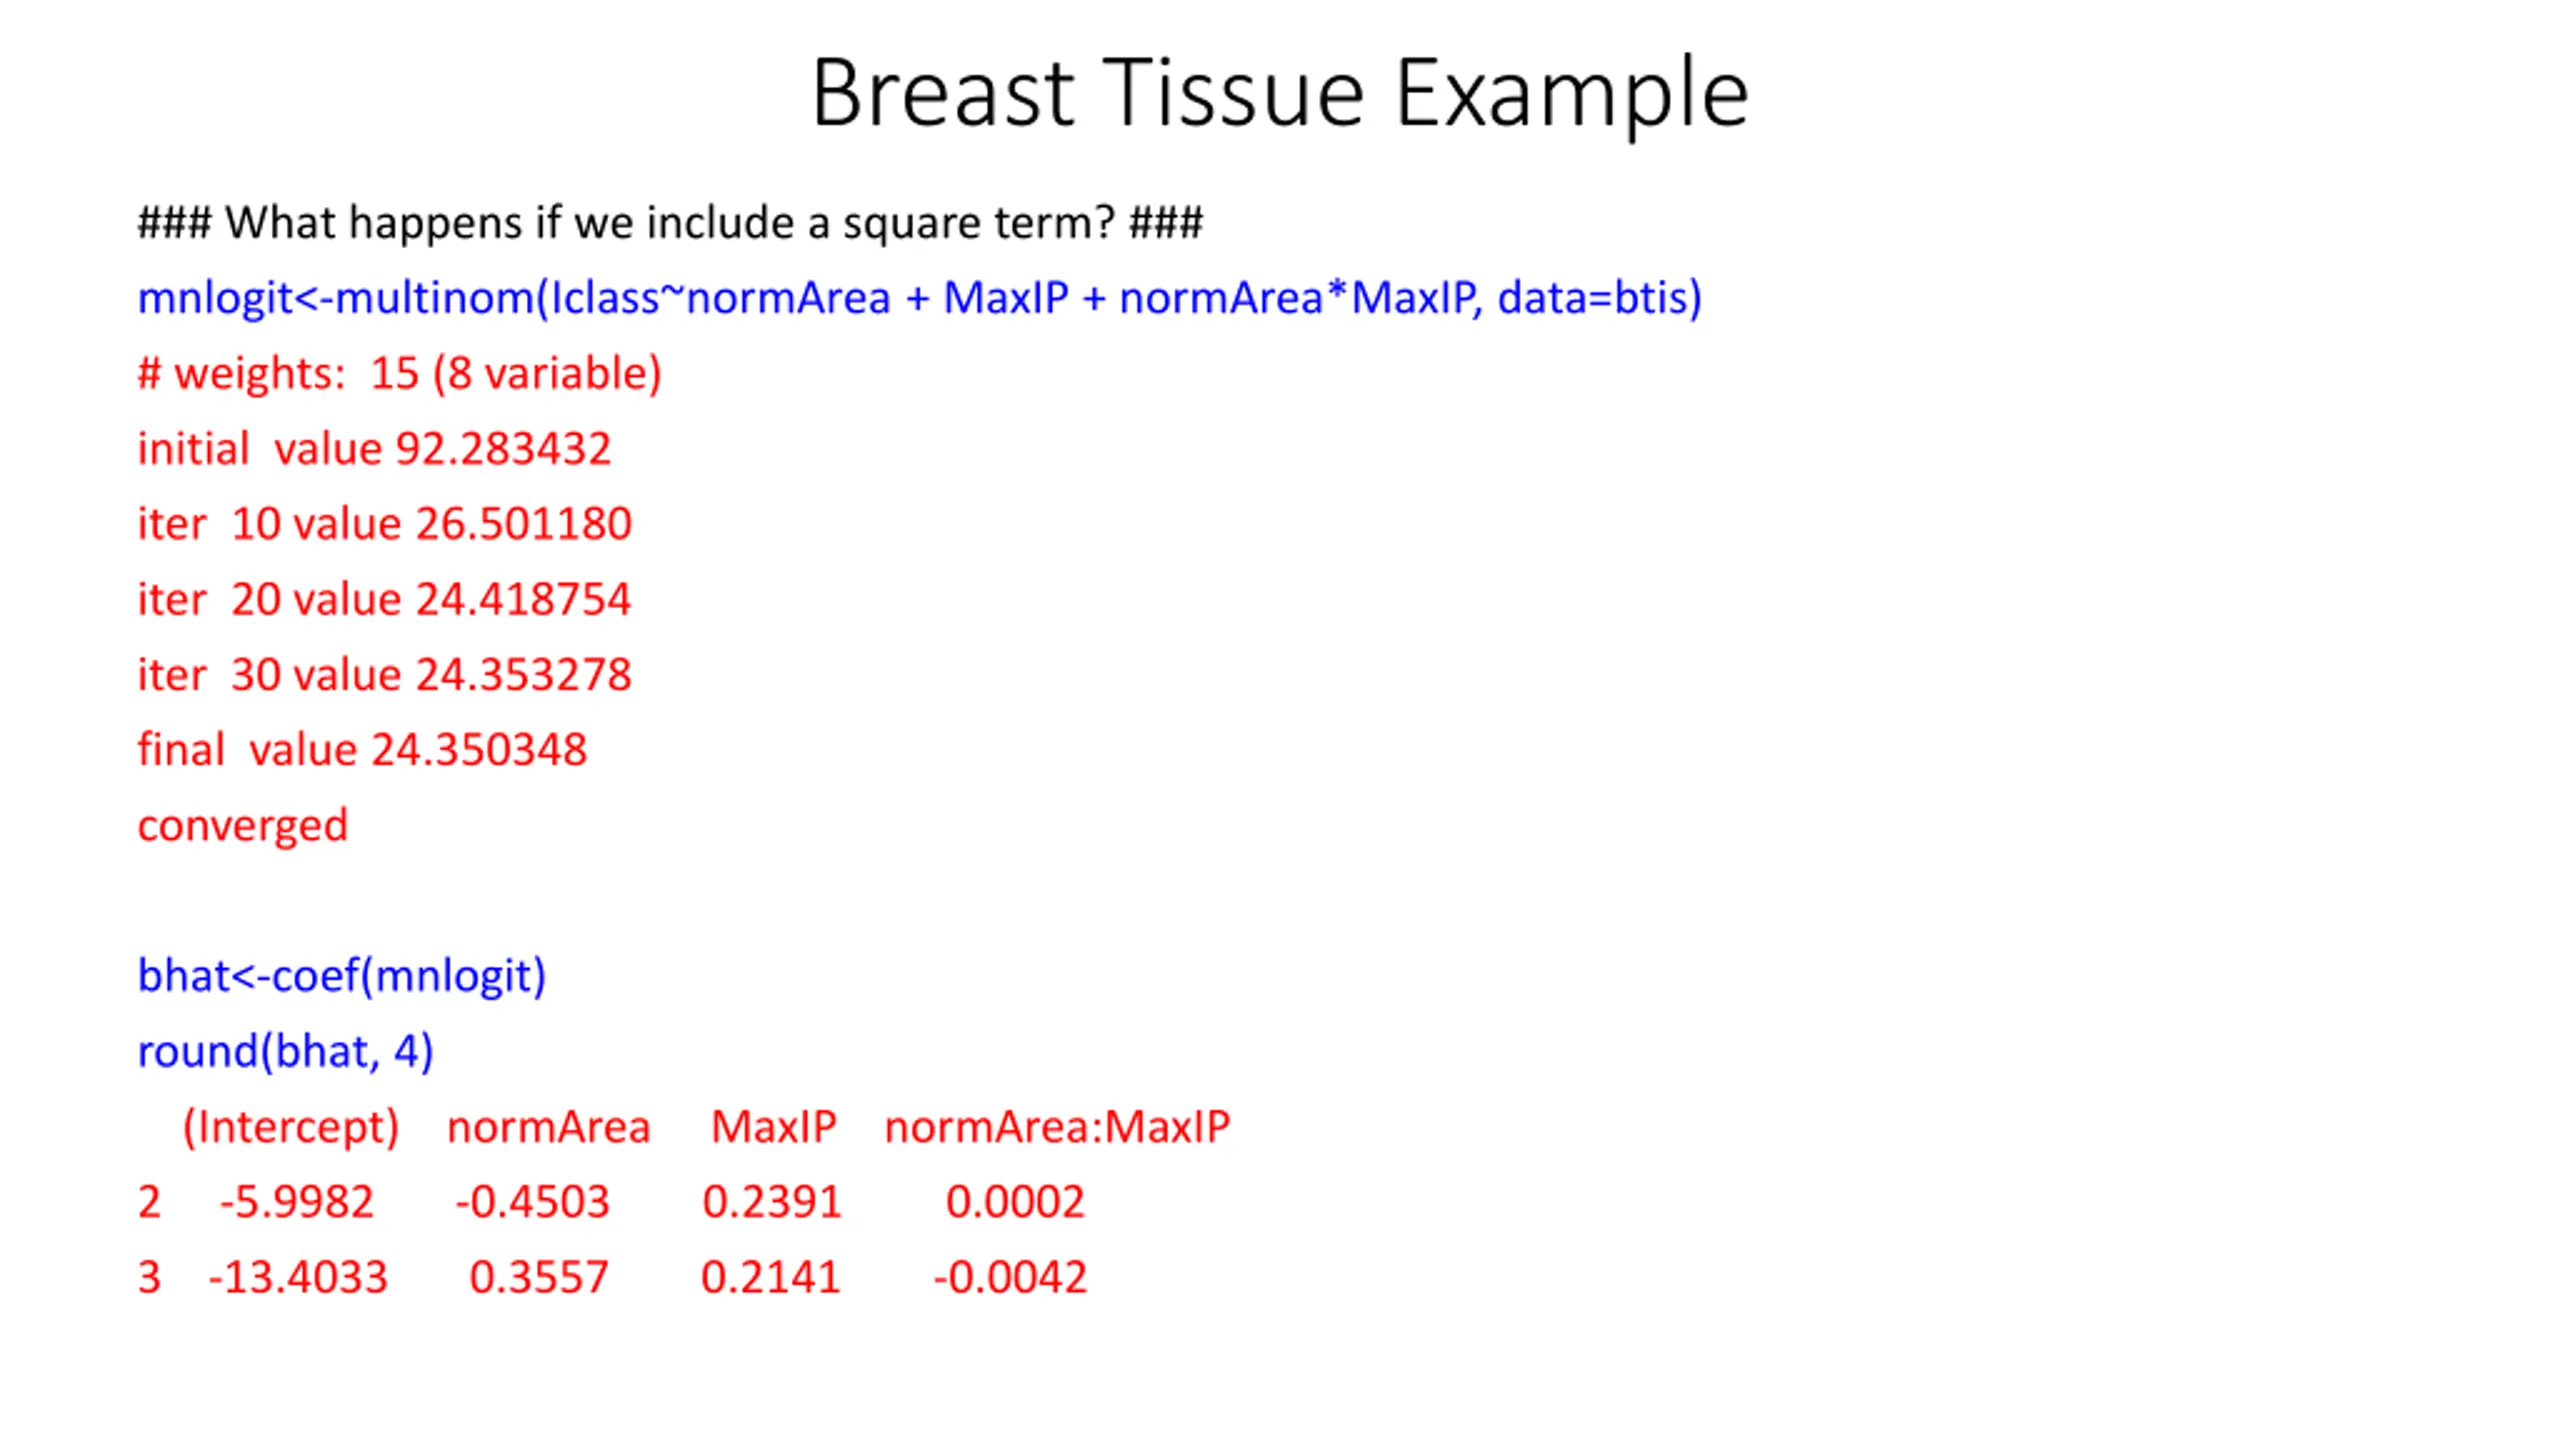Click the intercept value -5.9982
This screenshot has width=2560, height=1440.
tap(296, 1202)
